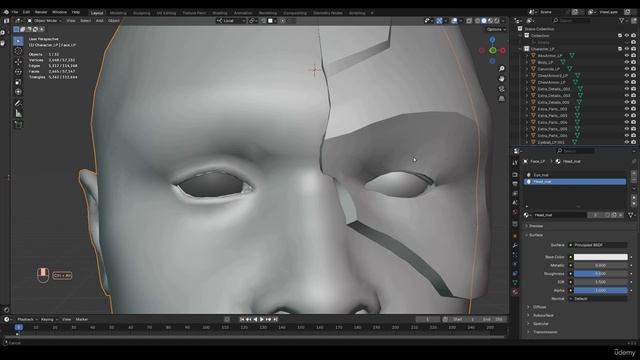
Task: Open the Material properties tab
Action: click(515, 292)
